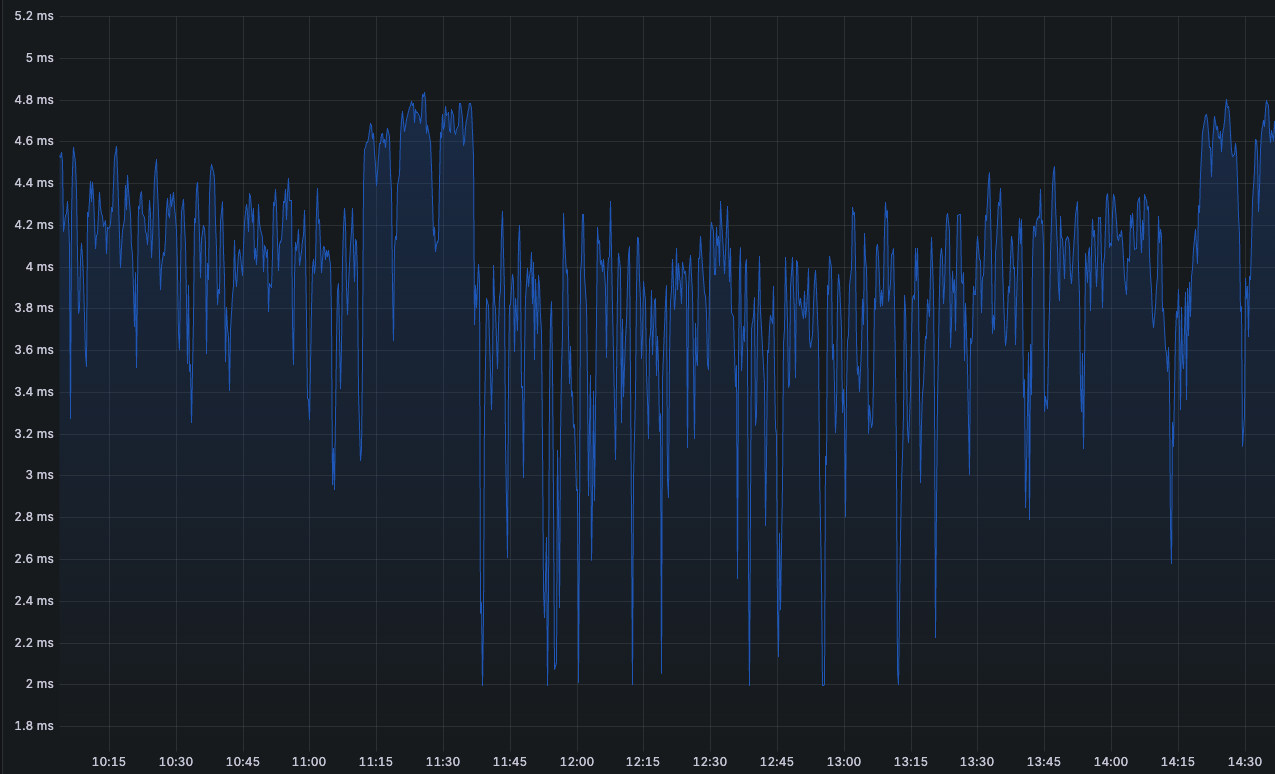Viewport: 1275px width, 774px height.
Task: Select the 14:30 time axis label
Action: [x=1245, y=762]
